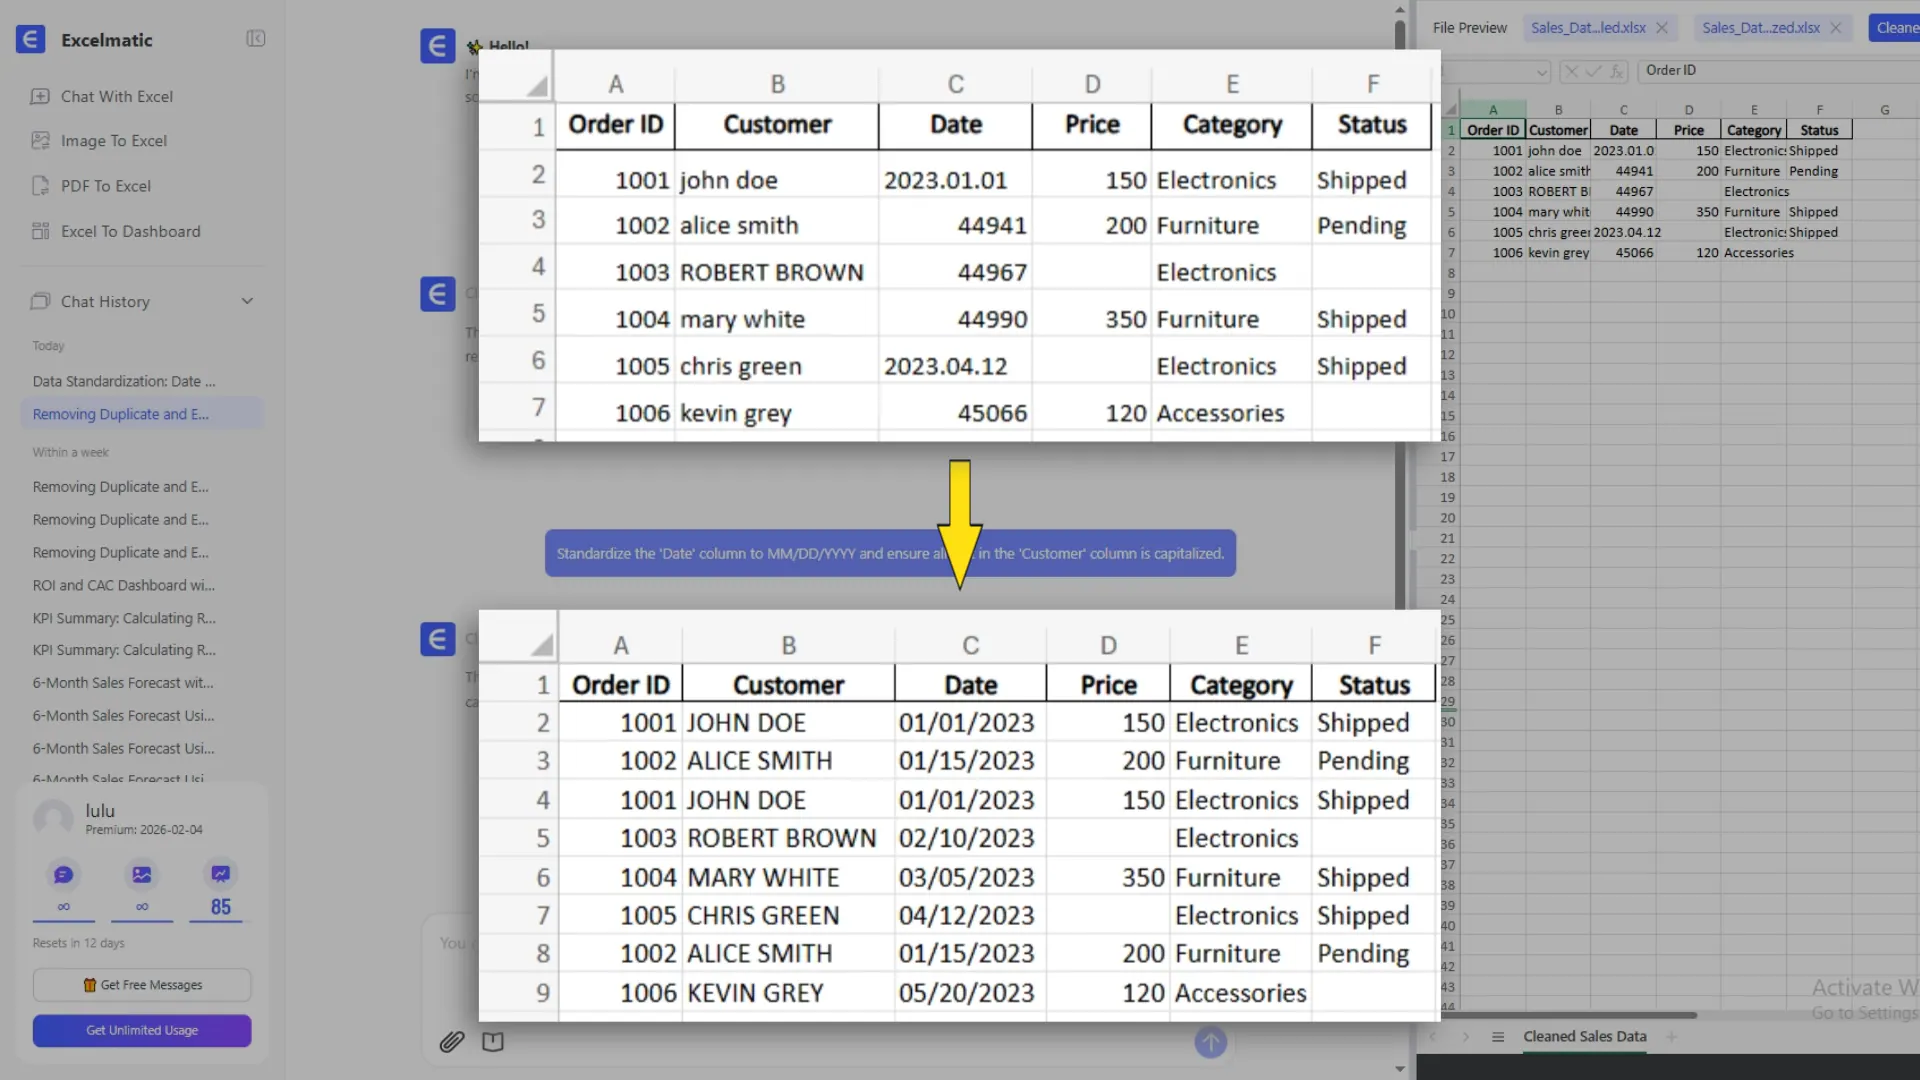Open the sheet list menu icon
This screenshot has height=1080, width=1920.
1498,1037
